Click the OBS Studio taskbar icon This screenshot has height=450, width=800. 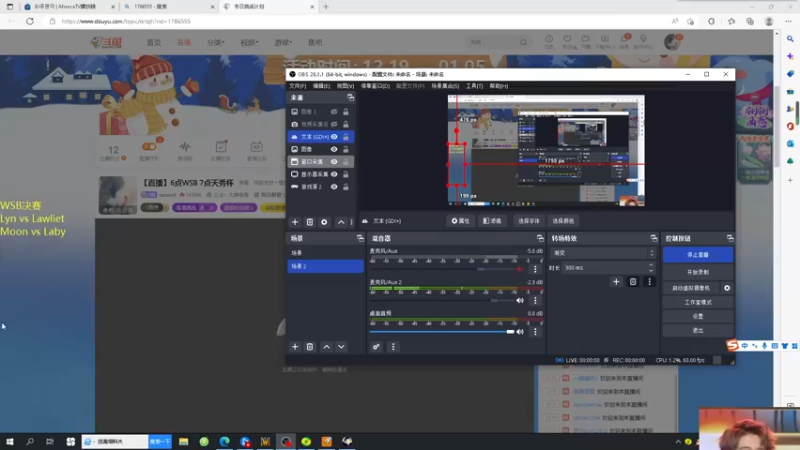click(x=286, y=441)
